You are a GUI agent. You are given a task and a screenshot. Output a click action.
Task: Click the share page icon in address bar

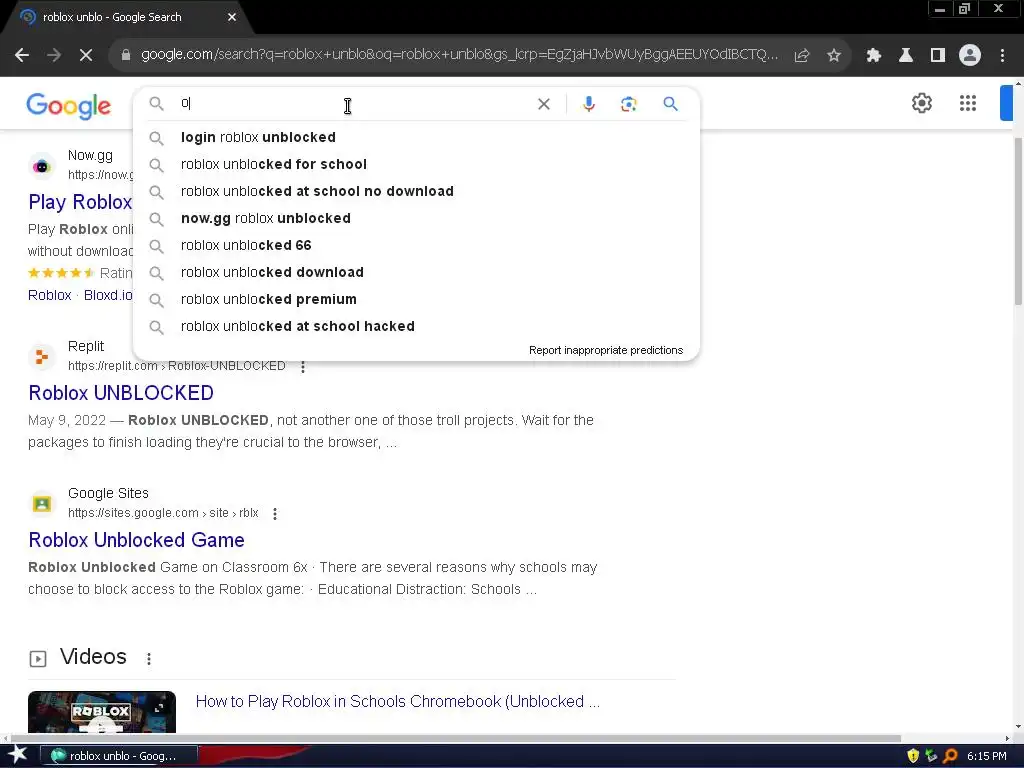(x=802, y=56)
